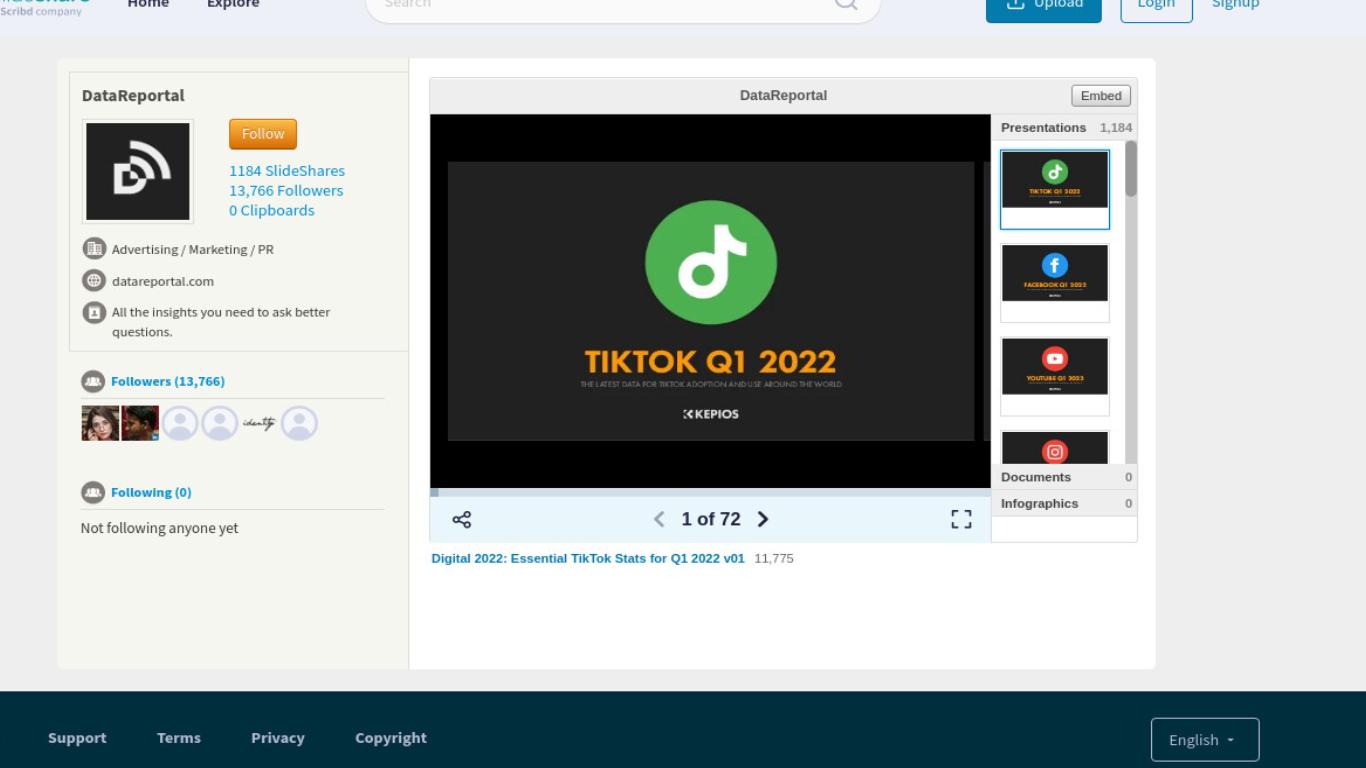Open the Following (0) heading link
Screen dimensions: 1366x768
pyautogui.click(x=151, y=492)
